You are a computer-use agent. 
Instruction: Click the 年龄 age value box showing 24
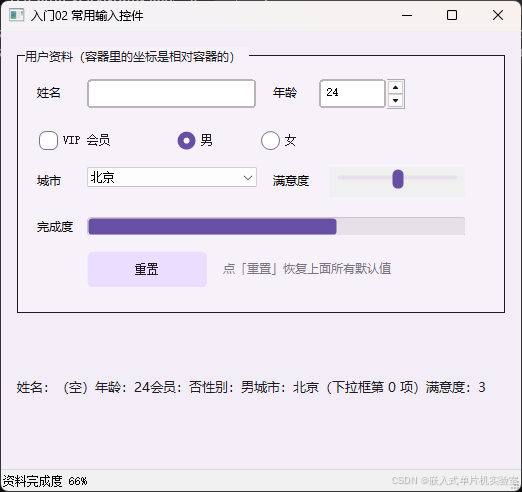point(352,93)
